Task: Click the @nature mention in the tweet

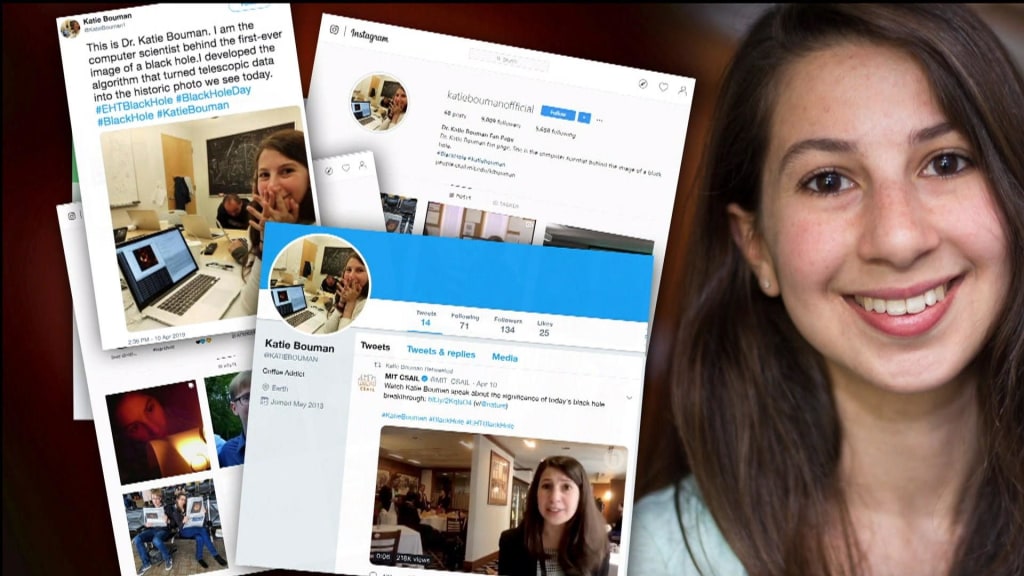Action: coord(493,405)
